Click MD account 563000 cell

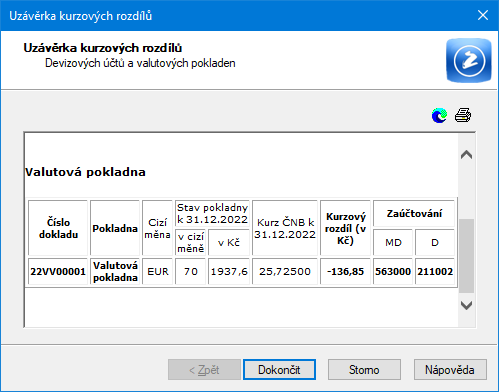tap(393, 271)
